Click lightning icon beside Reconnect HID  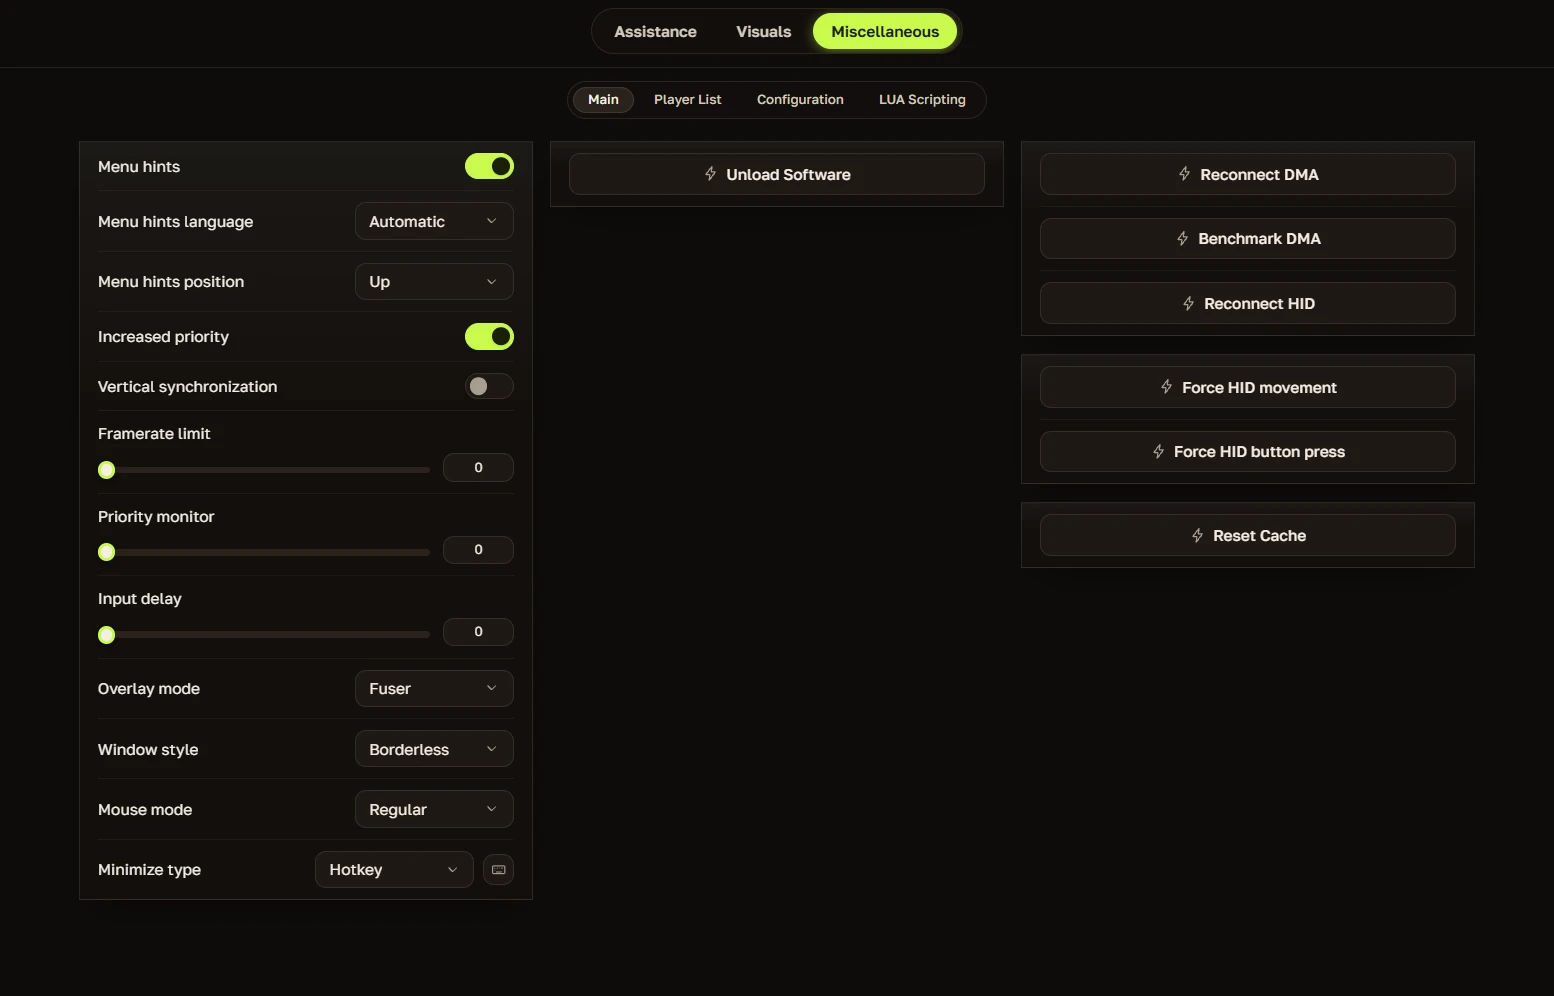(1188, 304)
